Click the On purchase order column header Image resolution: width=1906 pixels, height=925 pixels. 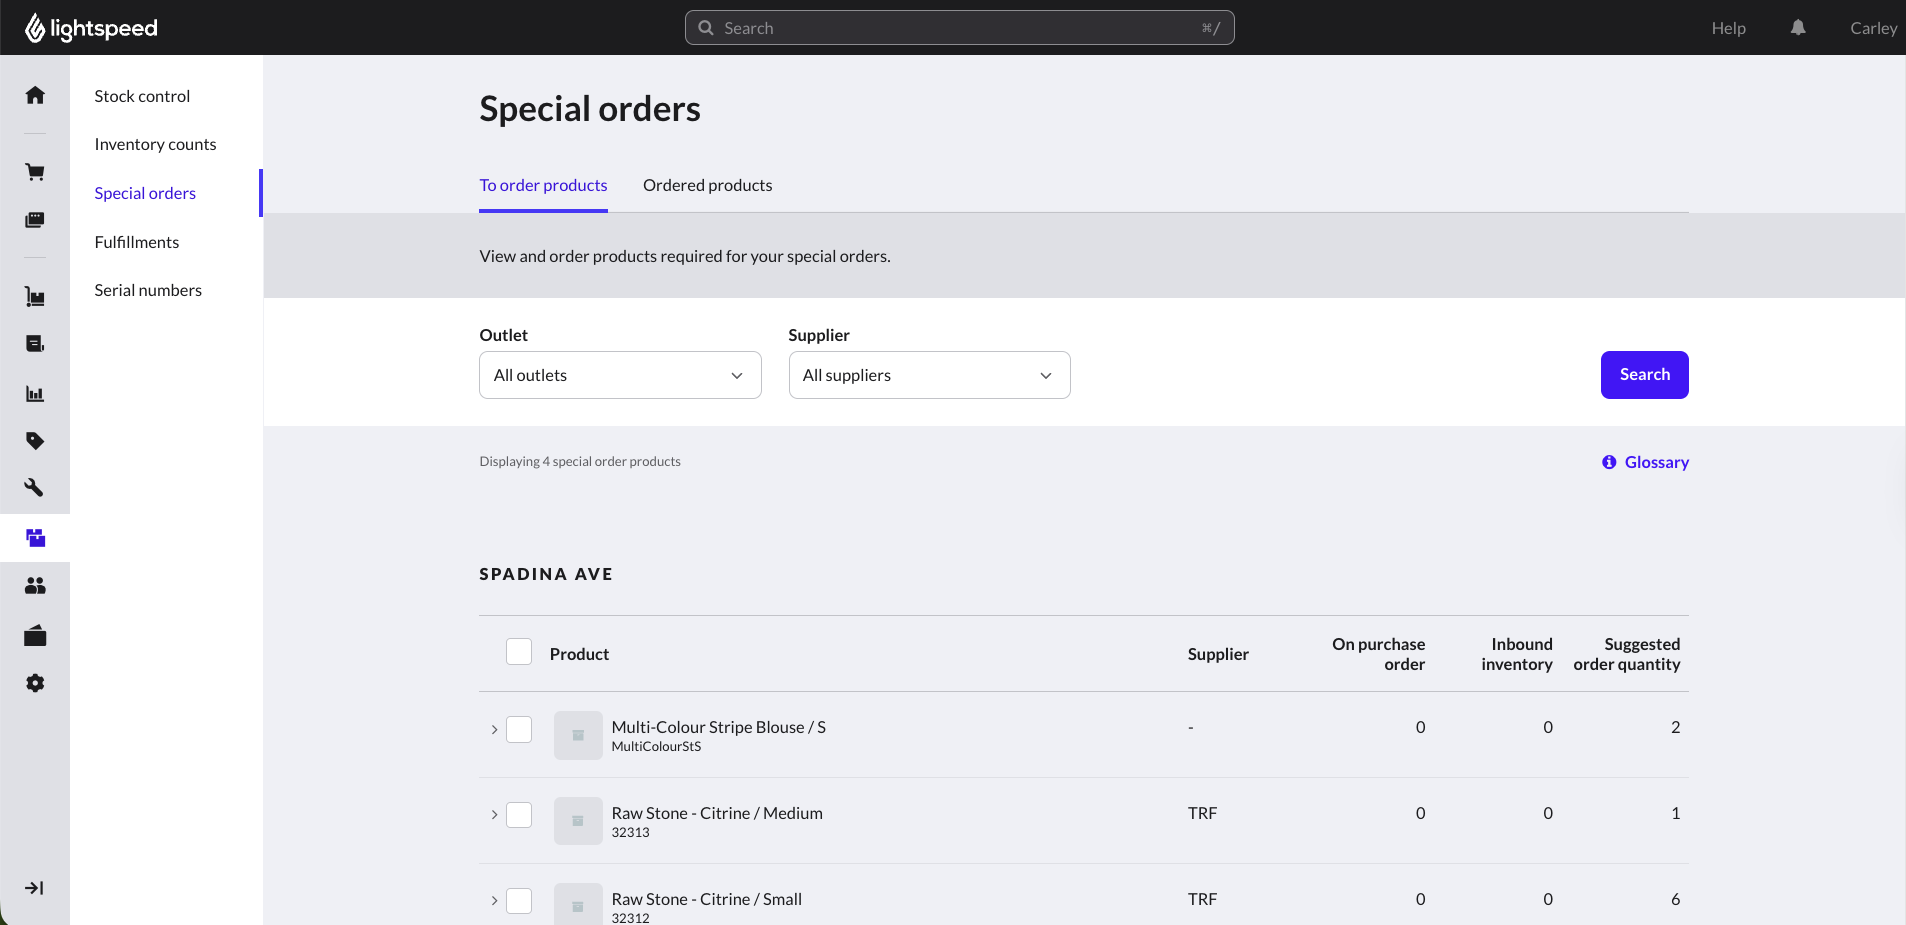click(x=1378, y=654)
